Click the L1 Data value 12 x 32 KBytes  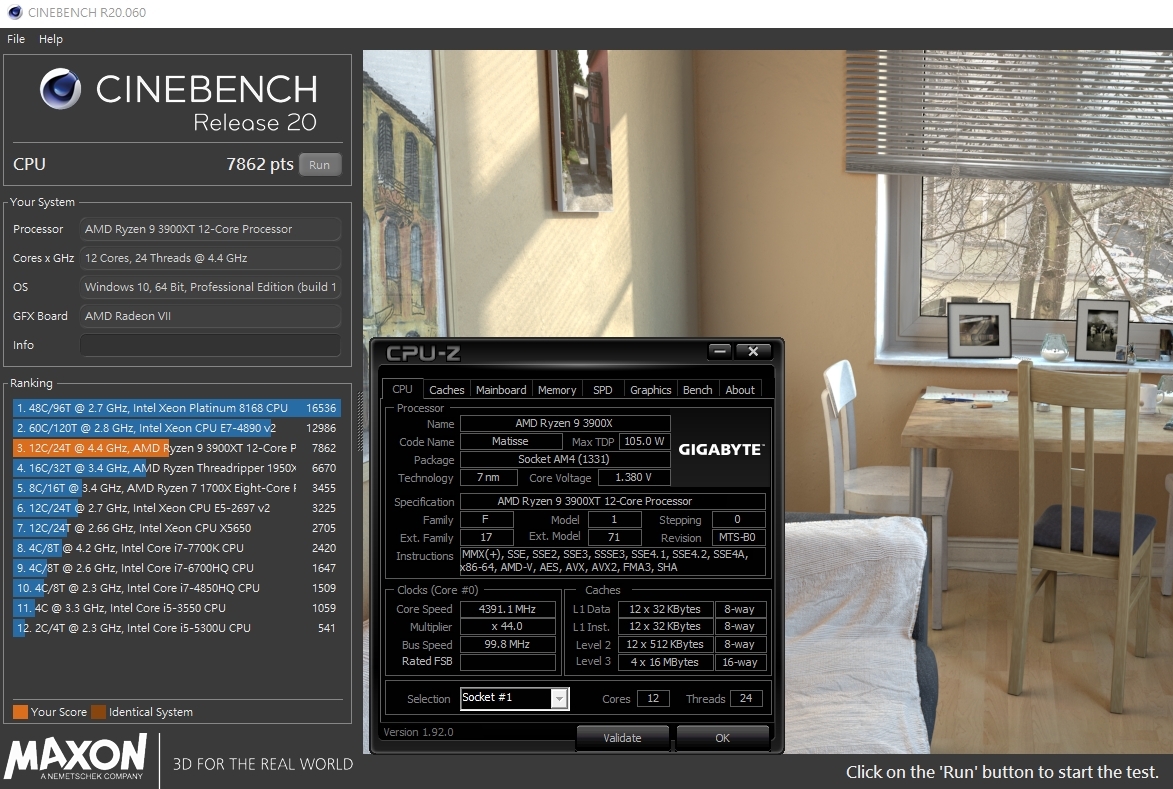pyautogui.click(x=664, y=610)
